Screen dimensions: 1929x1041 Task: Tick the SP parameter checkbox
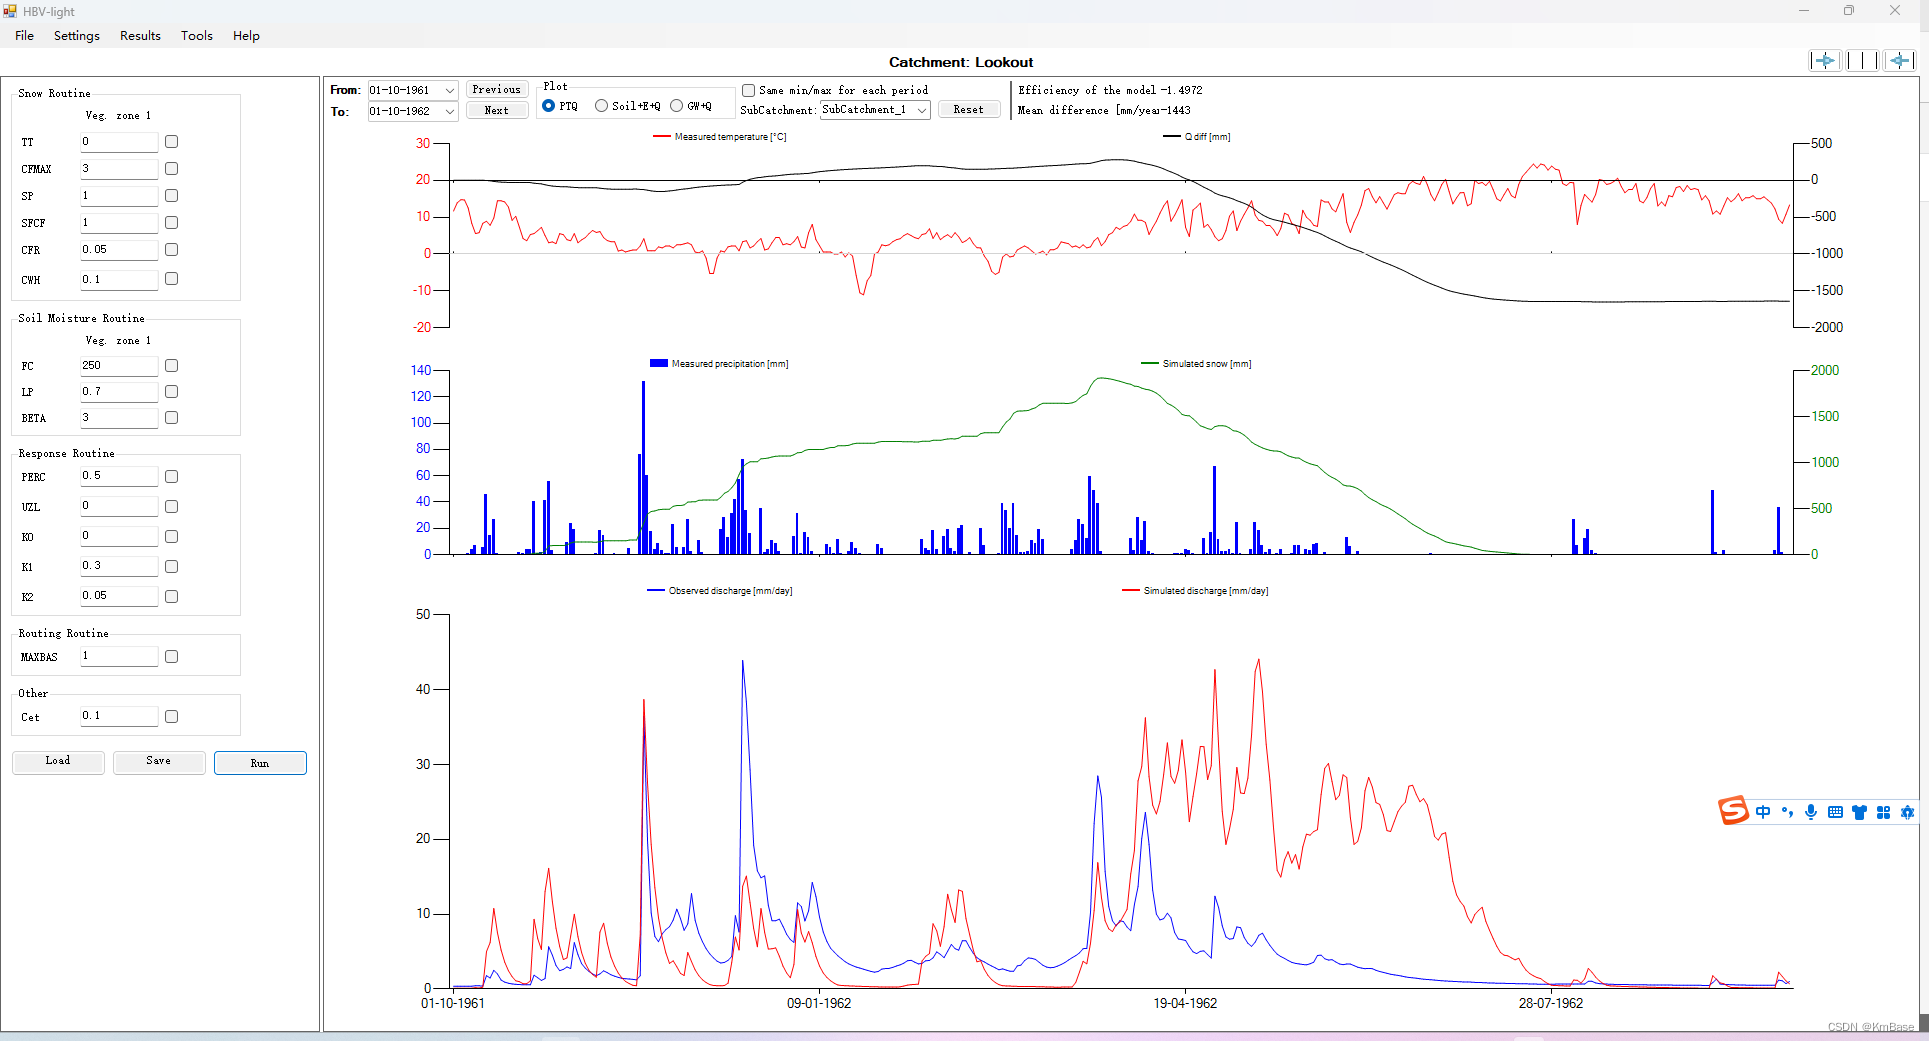(x=171, y=196)
